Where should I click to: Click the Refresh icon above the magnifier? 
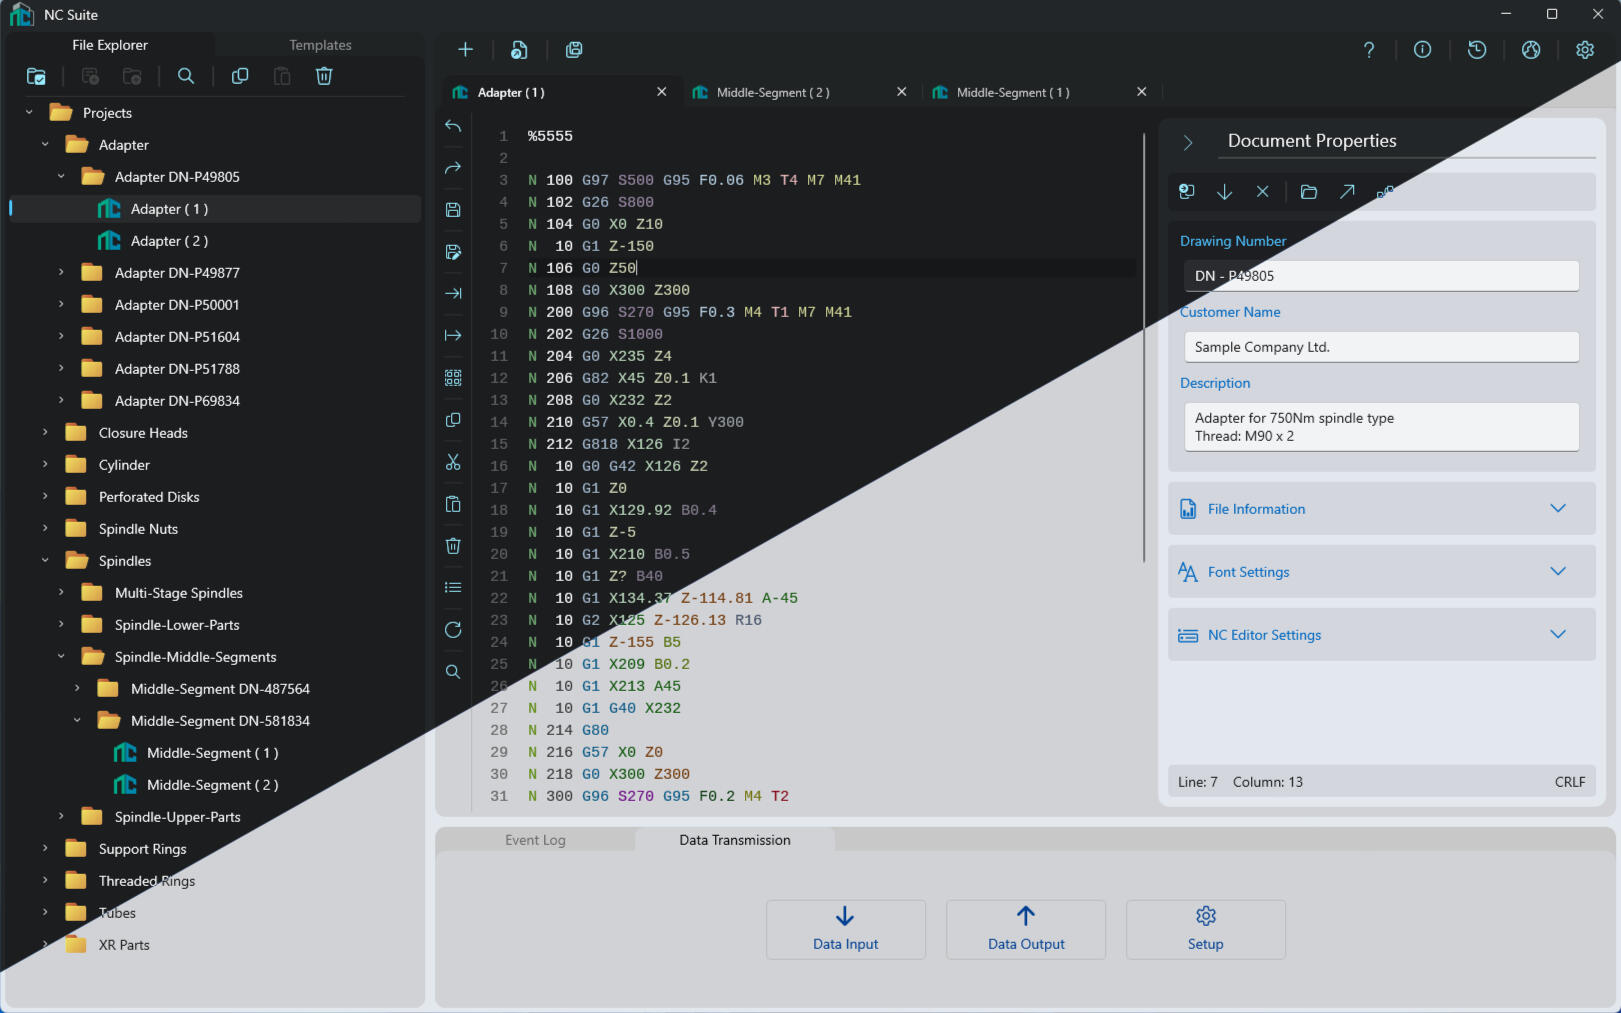(453, 629)
